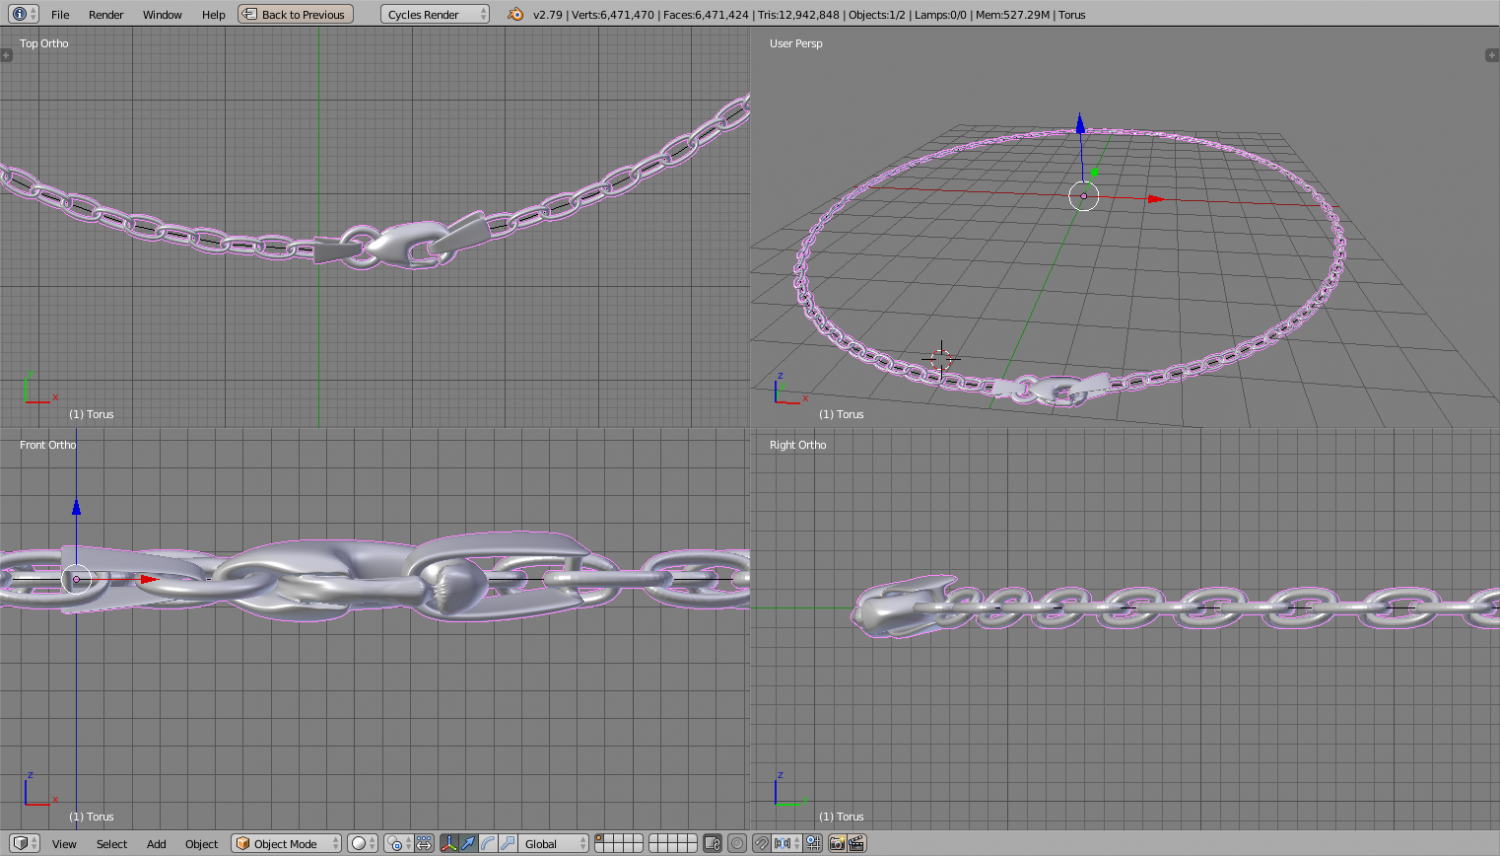Open the Render menu
1500x856 pixels.
tap(105, 14)
